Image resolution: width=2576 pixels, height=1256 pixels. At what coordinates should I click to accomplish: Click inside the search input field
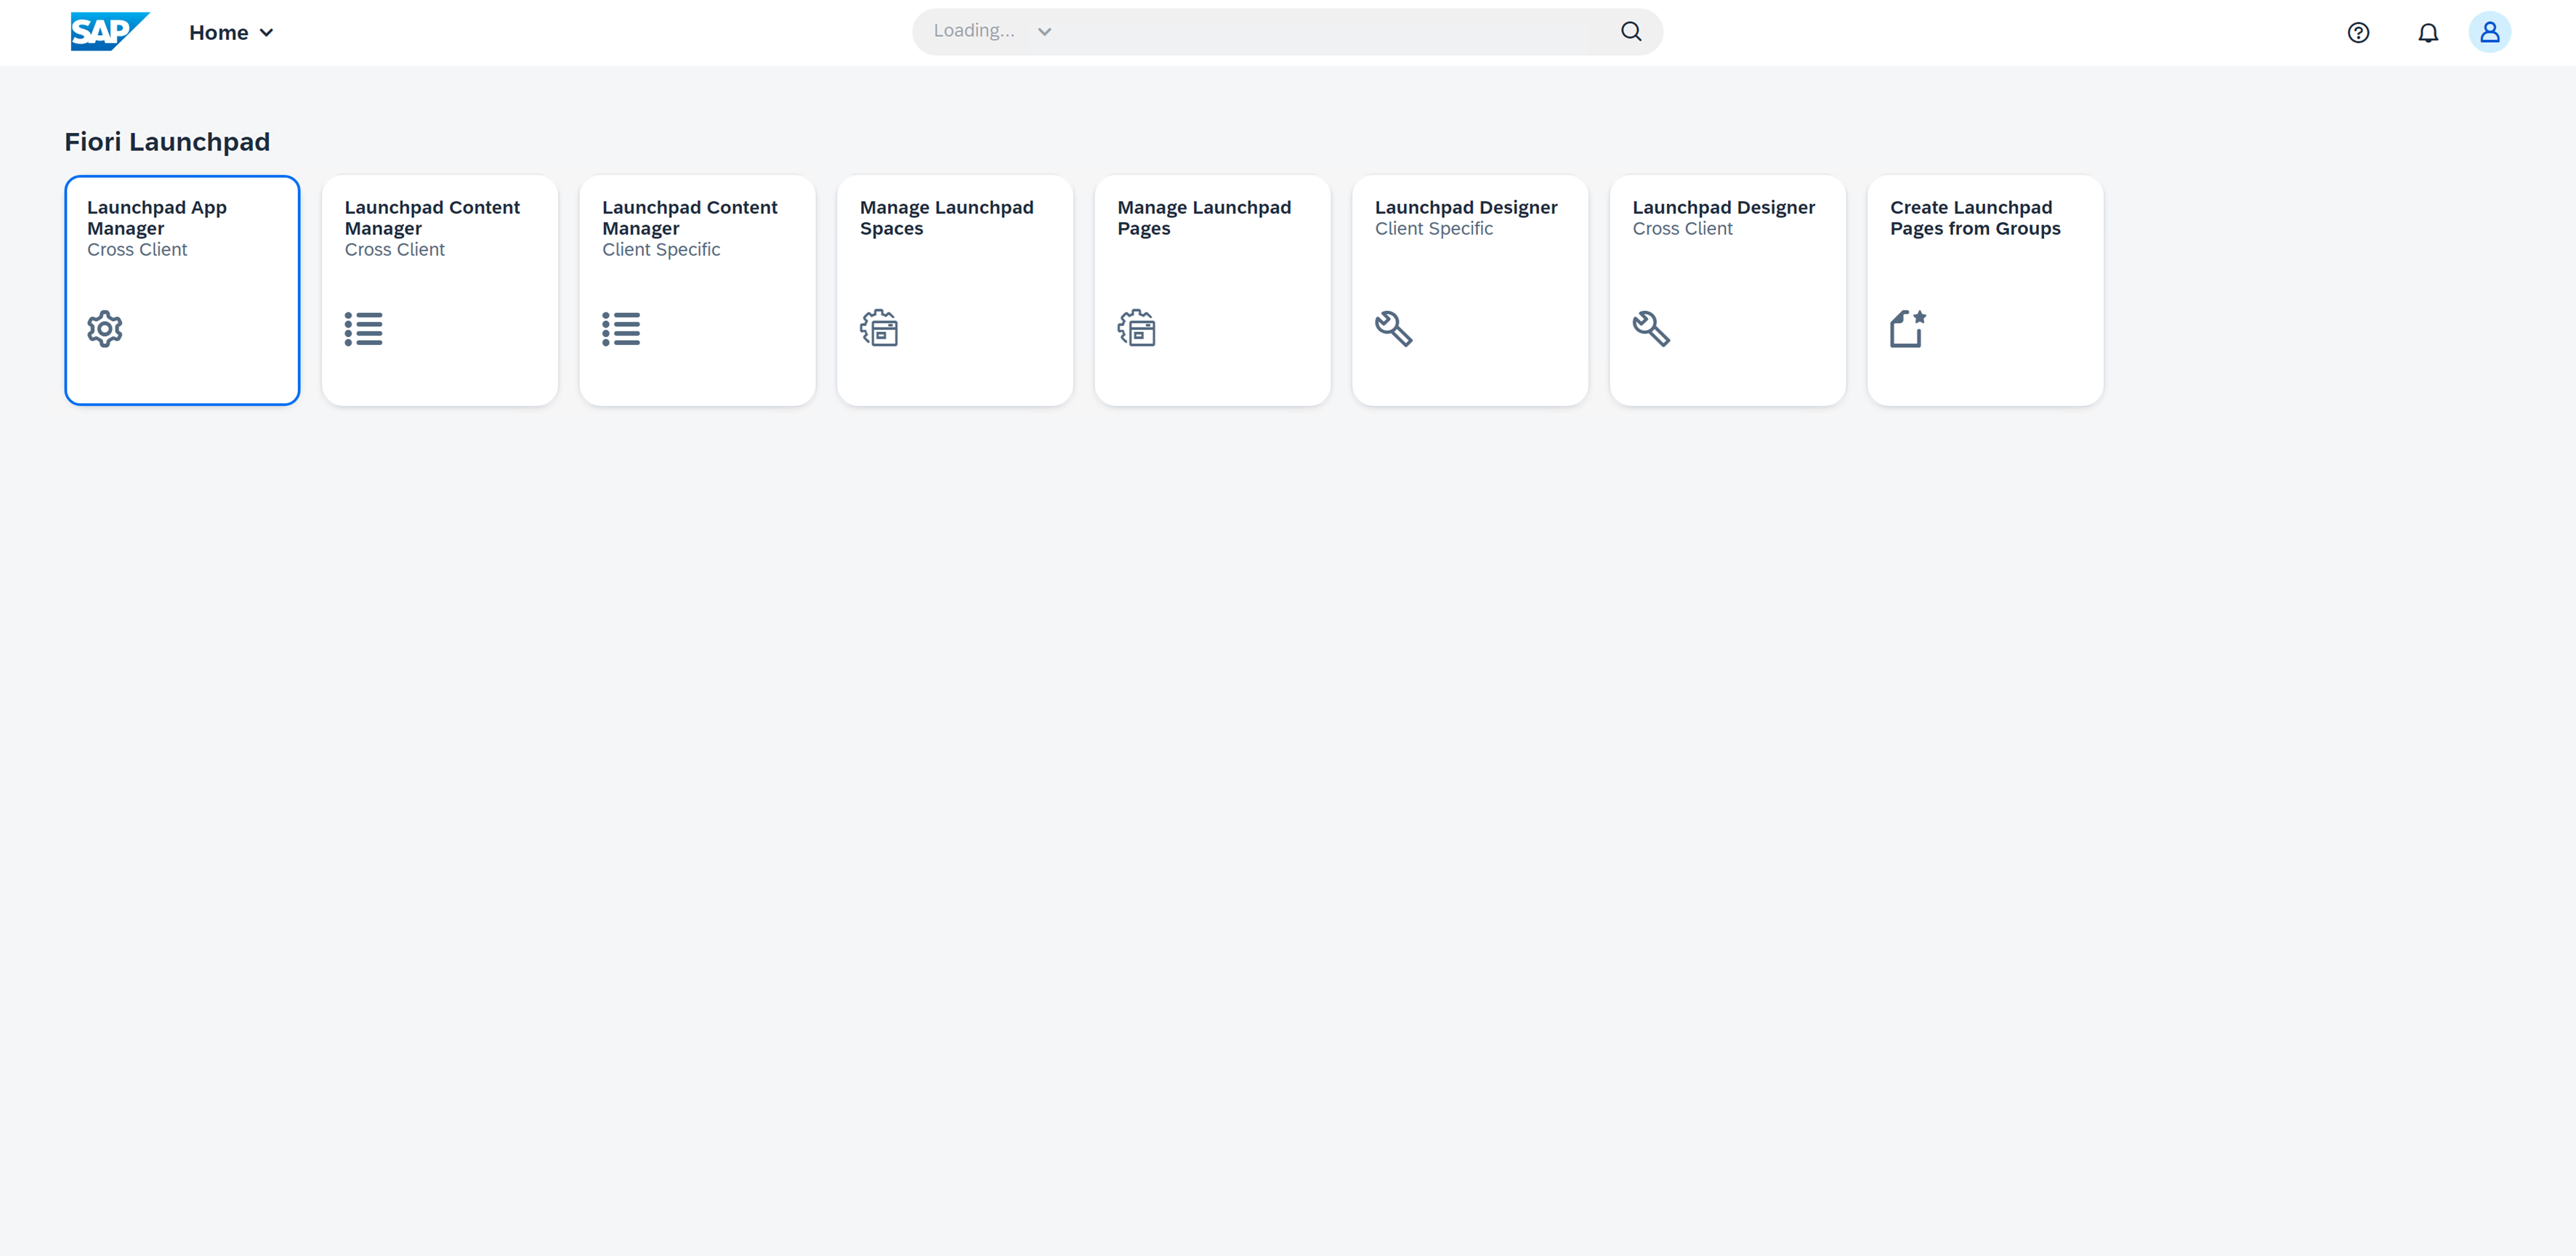click(x=1330, y=32)
